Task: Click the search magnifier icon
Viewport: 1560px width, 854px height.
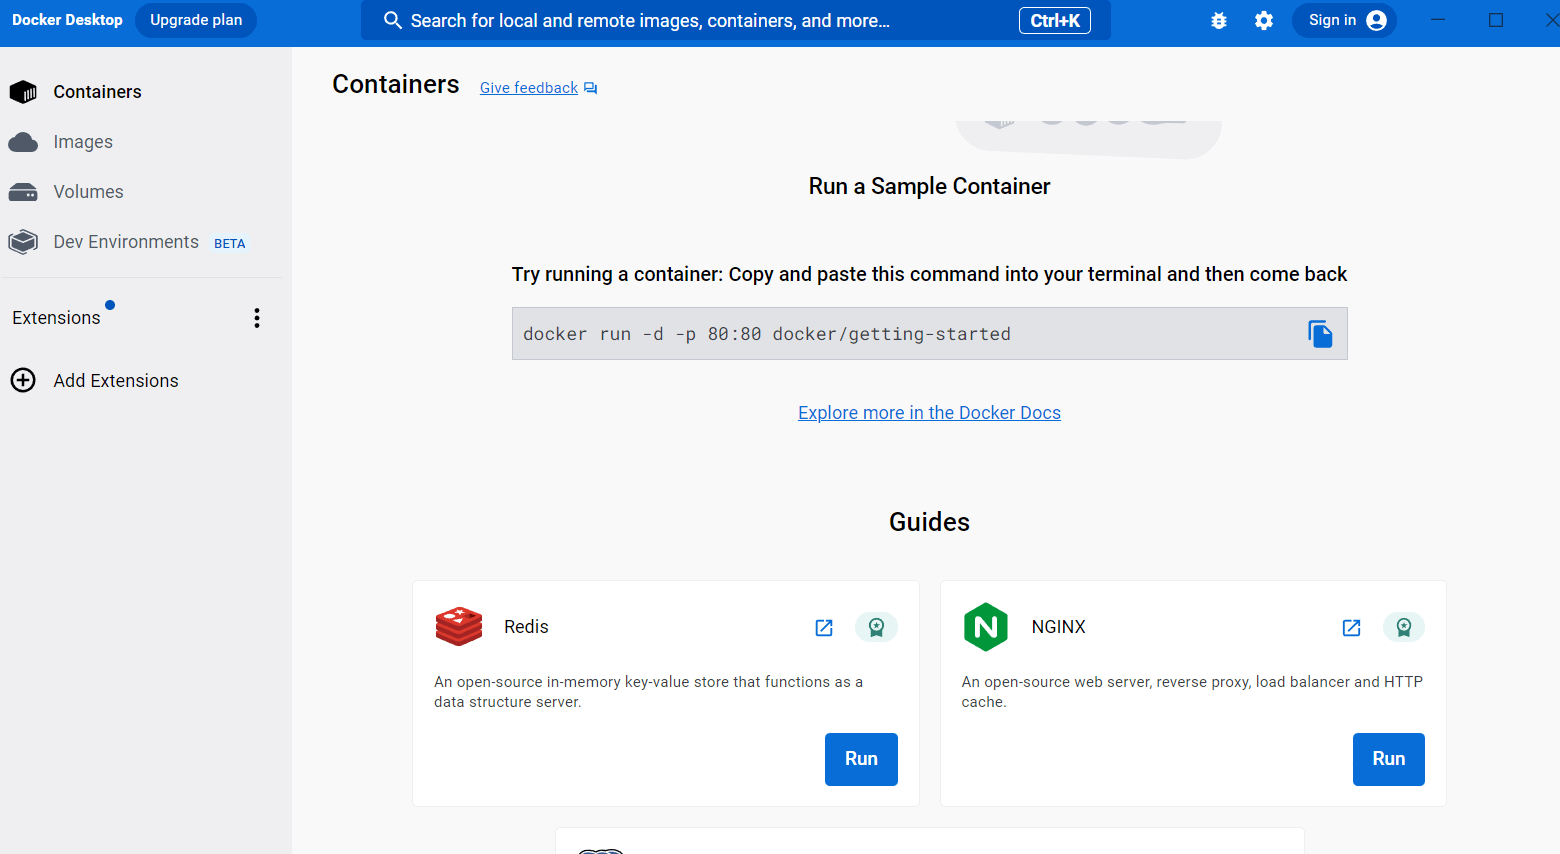Action: click(x=393, y=20)
